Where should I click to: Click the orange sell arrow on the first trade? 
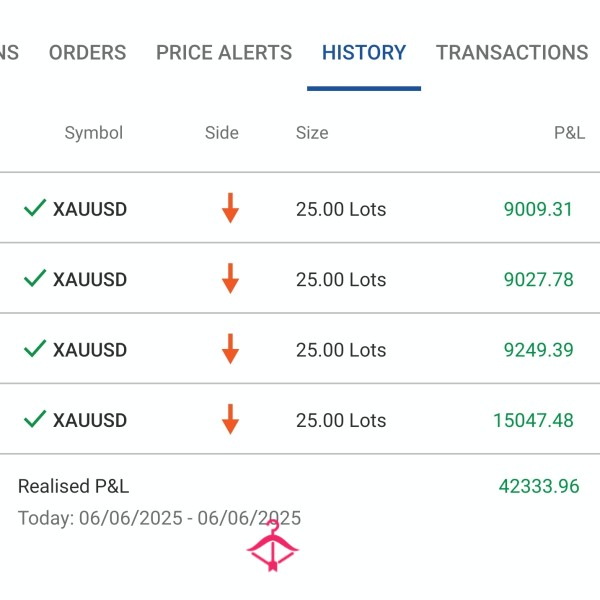[x=230, y=208]
